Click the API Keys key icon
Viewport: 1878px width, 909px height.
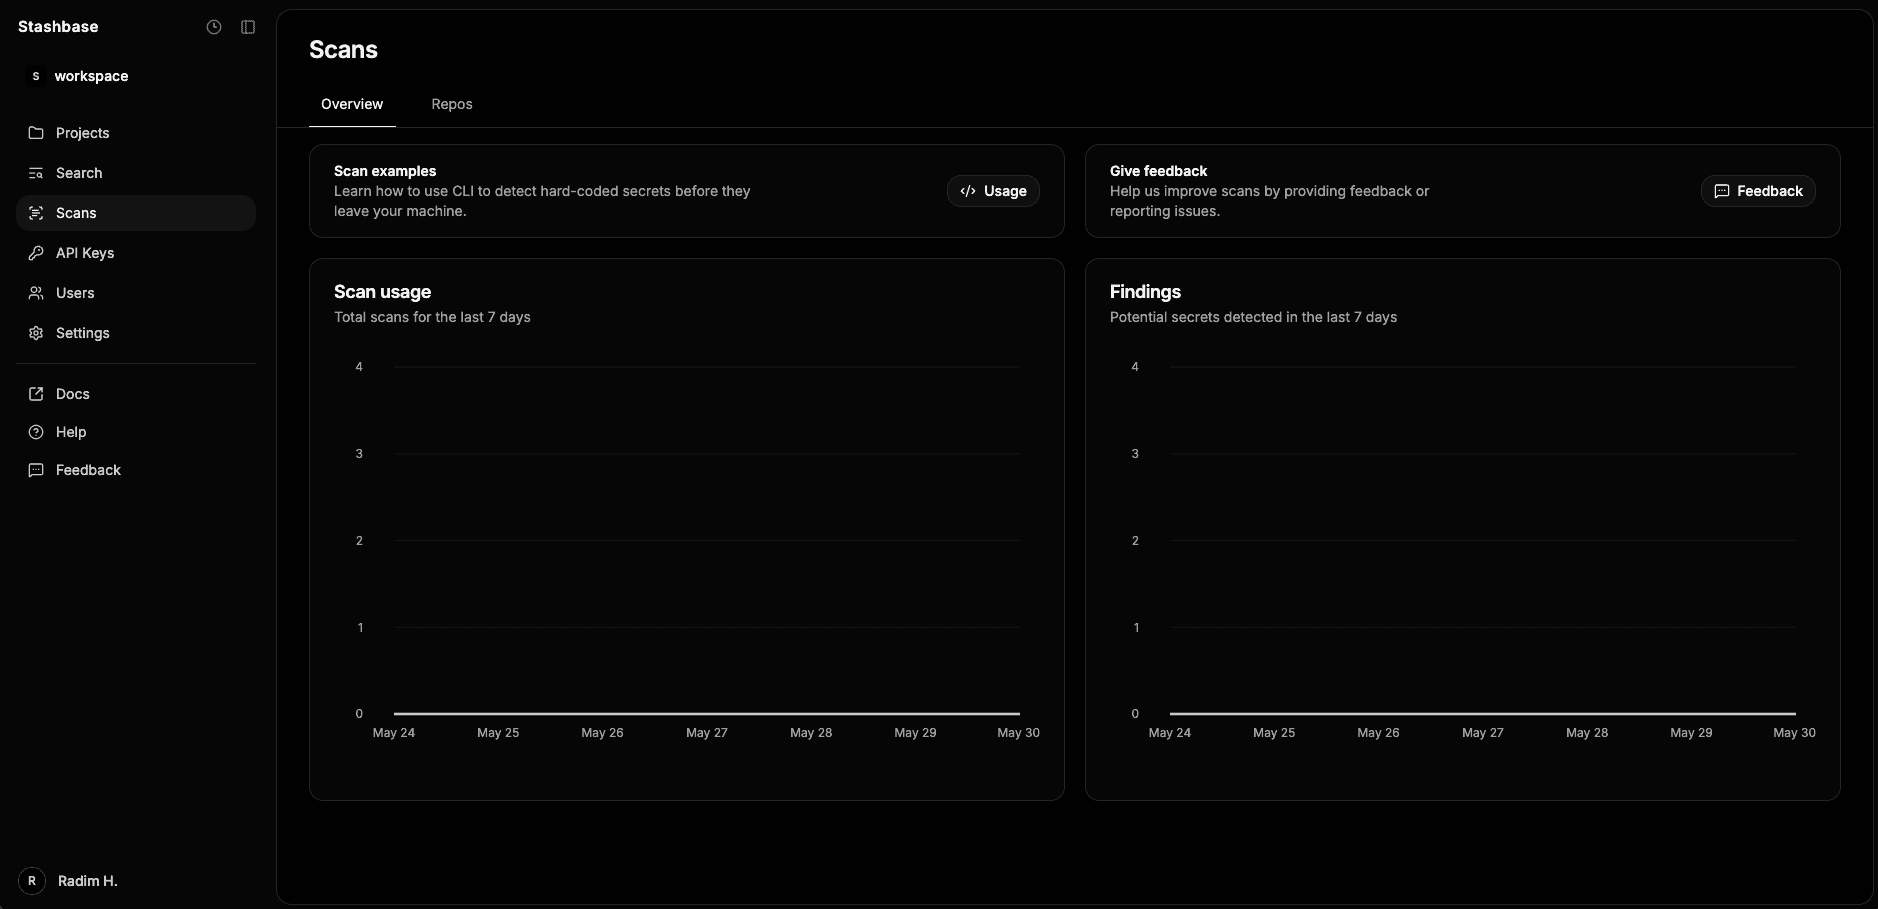(x=36, y=253)
